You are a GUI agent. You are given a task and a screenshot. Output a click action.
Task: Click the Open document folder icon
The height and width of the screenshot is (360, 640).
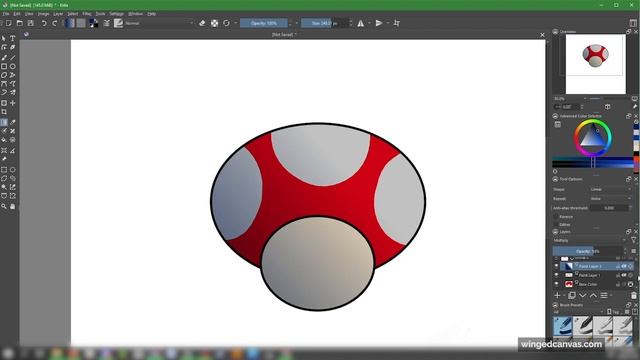pyautogui.click(x=20, y=23)
